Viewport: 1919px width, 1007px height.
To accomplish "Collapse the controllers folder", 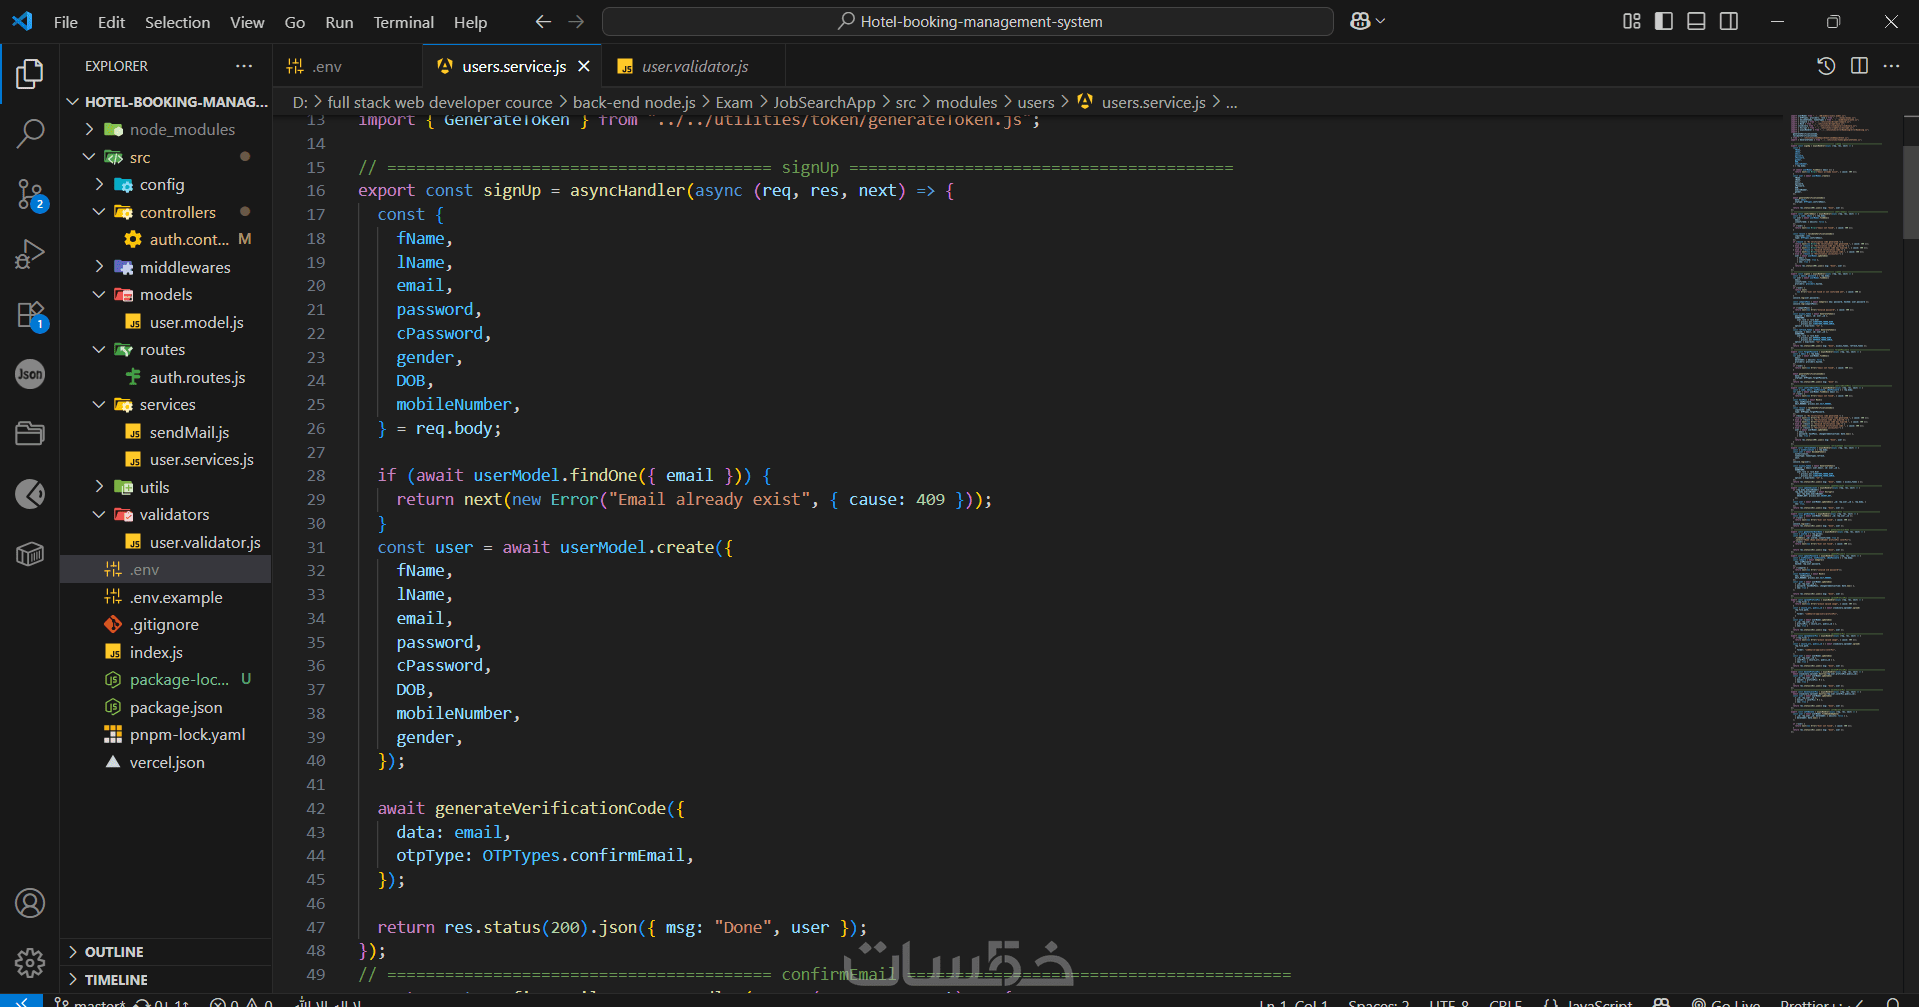I will click(177, 212).
